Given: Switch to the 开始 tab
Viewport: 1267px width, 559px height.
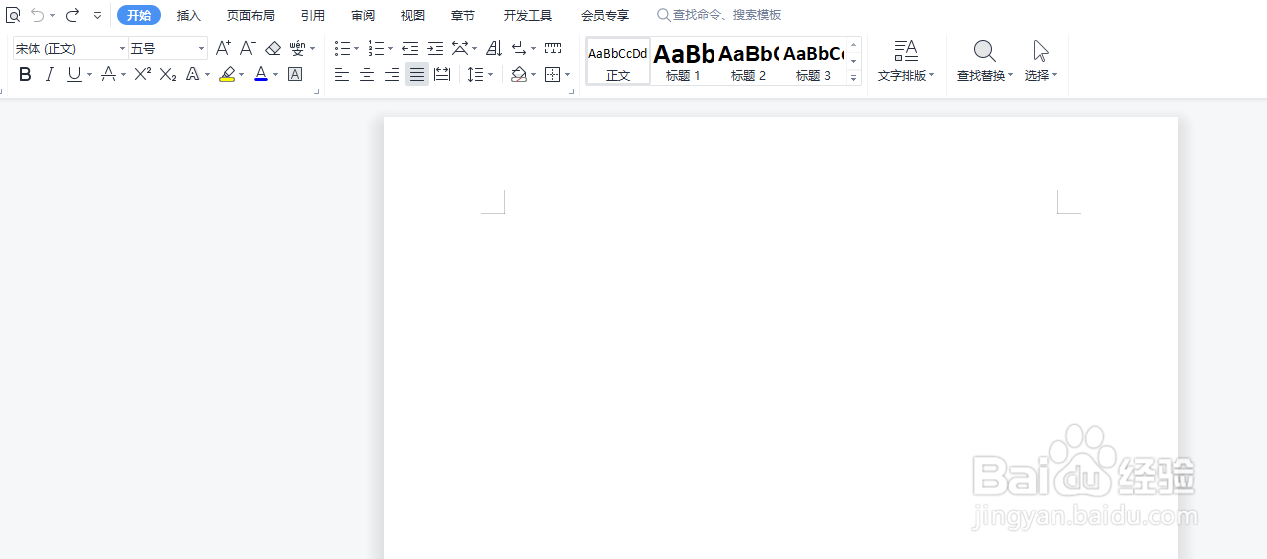Looking at the screenshot, I should [139, 15].
